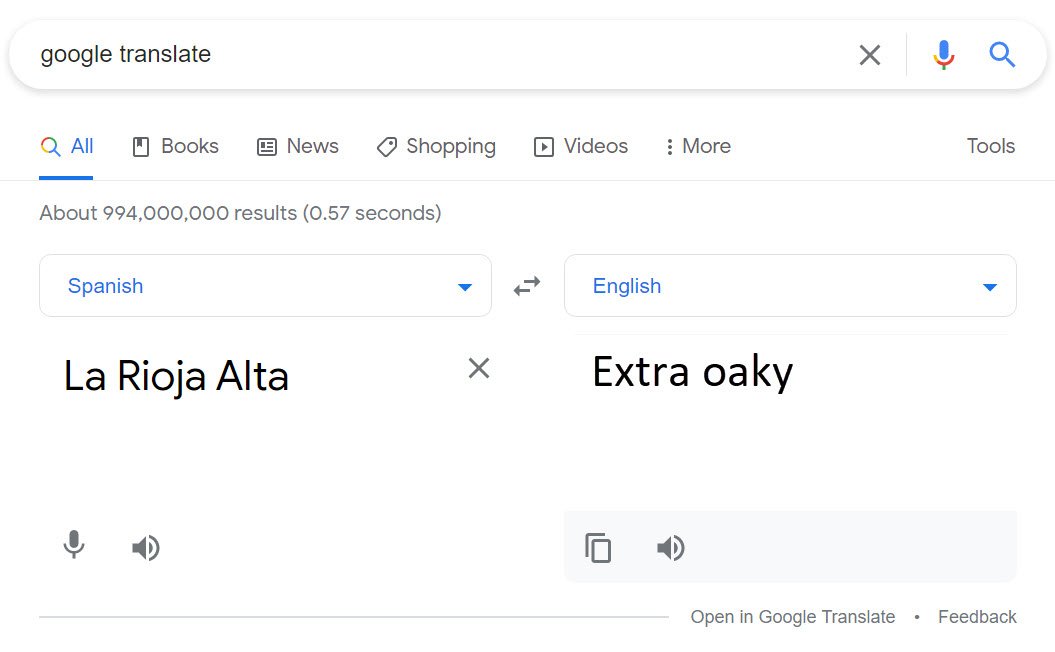1055x652 pixels.
Task: Swap Spanish and English languages
Action: (527, 286)
